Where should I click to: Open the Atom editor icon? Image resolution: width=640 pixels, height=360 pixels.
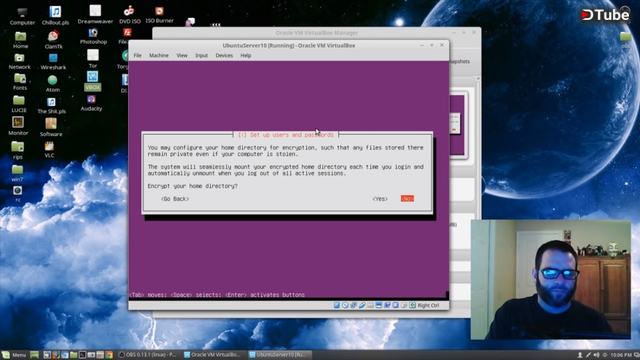[52, 84]
